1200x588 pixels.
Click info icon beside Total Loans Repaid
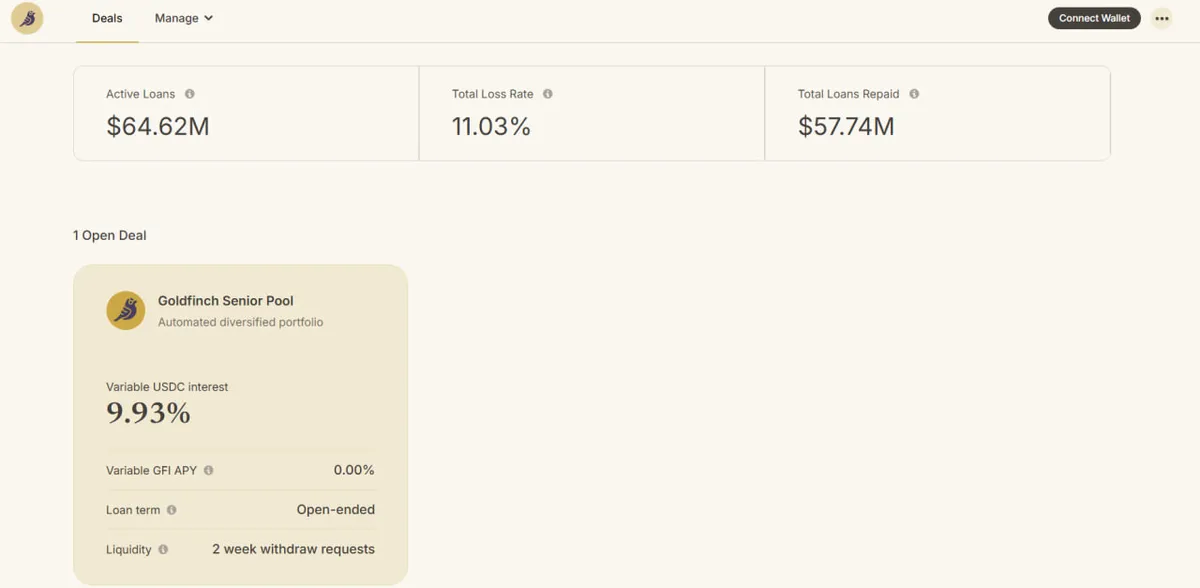(914, 94)
